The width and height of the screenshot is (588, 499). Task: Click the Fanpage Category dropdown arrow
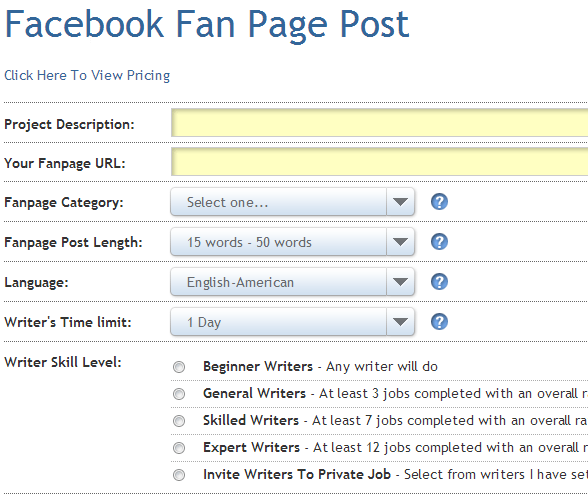tap(400, 202)
